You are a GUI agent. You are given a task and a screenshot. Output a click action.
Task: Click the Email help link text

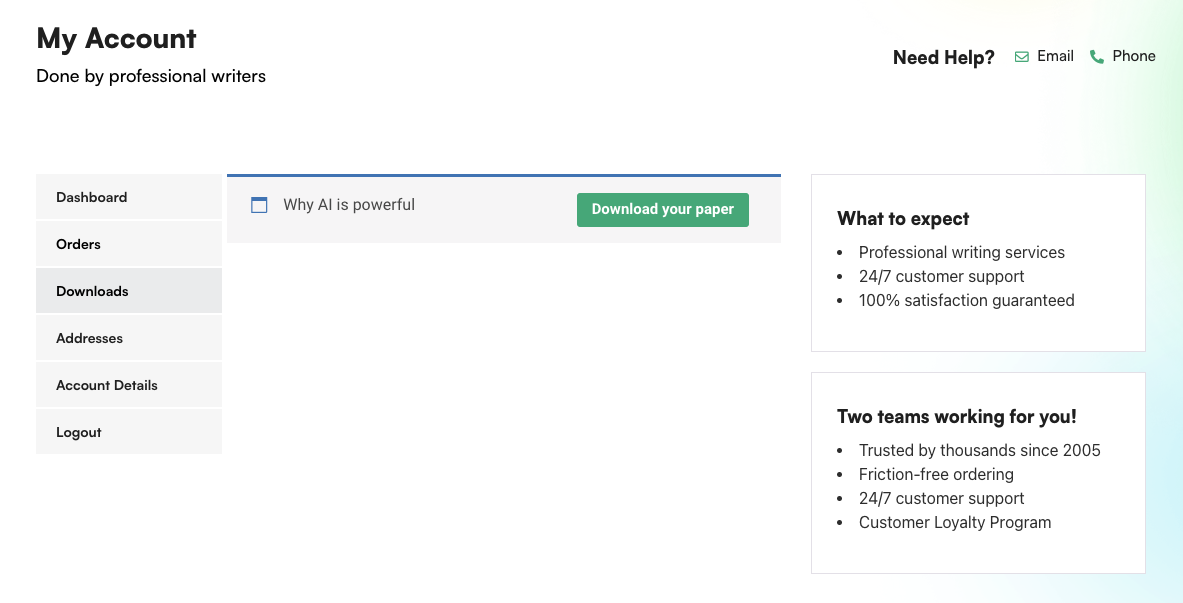point(1055,56)
